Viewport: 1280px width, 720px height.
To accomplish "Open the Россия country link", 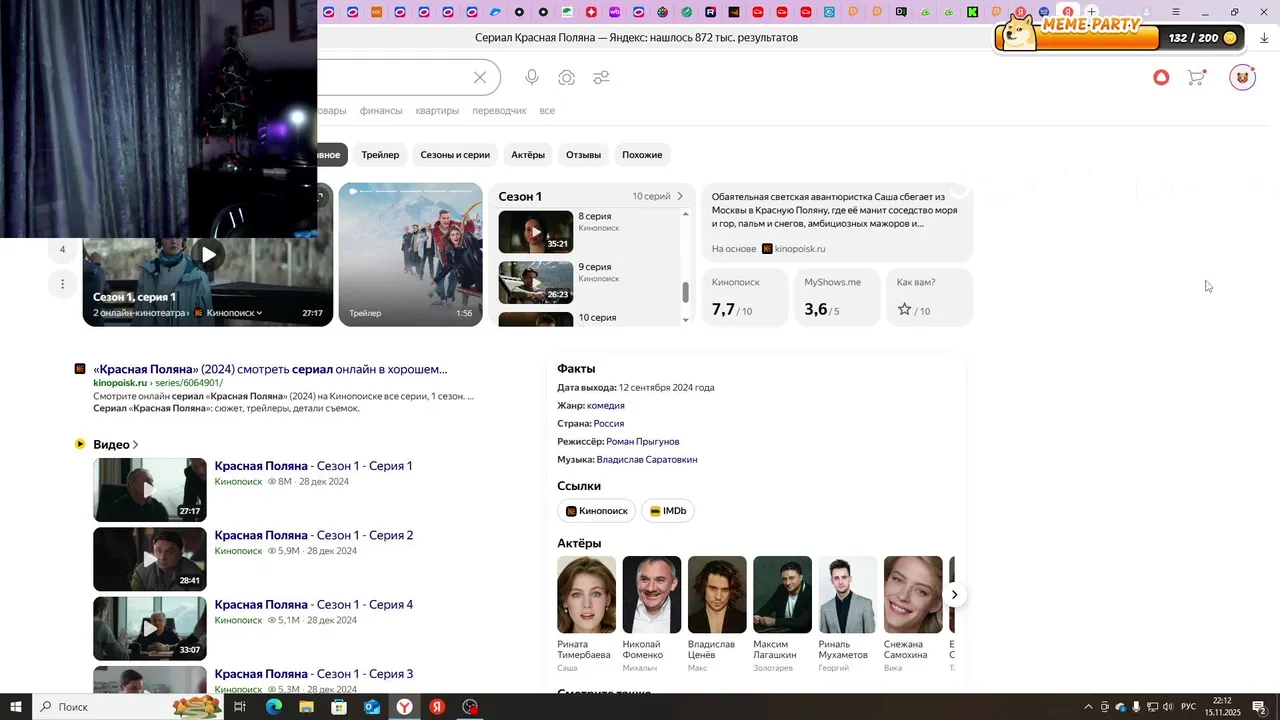I will point(609,423).
